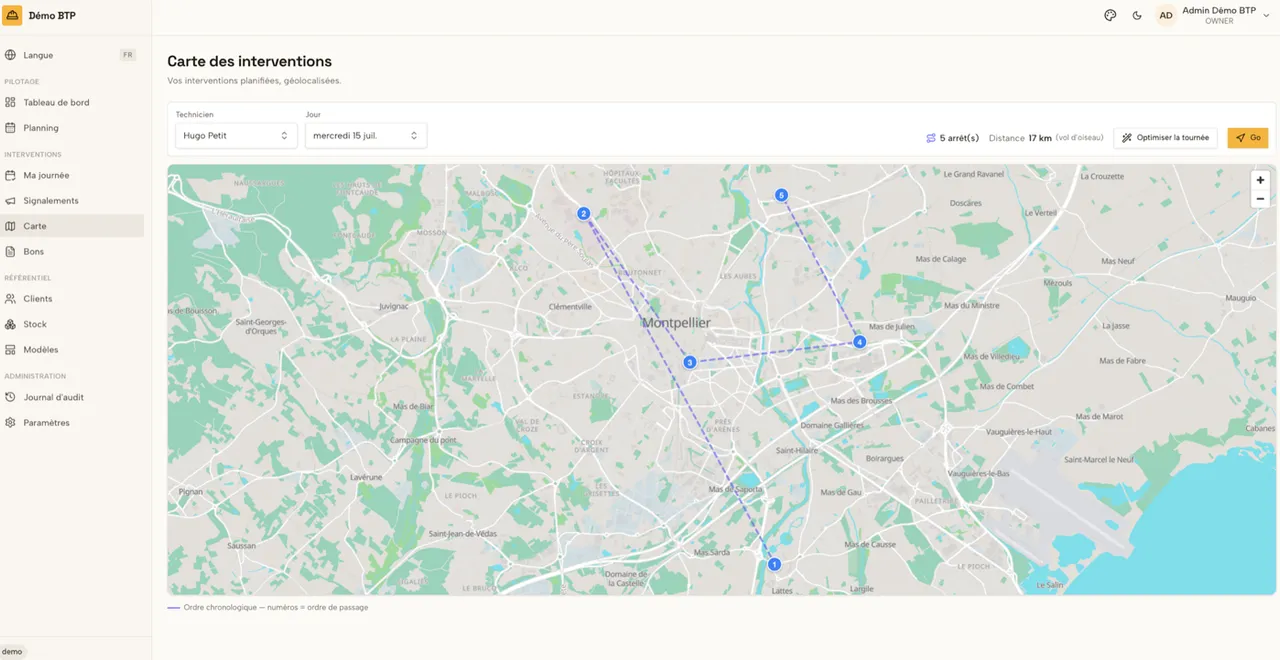Open the Technicien Hugo Petit dropdown
This screenshot has width=1280, height=660.
[236, 135]
